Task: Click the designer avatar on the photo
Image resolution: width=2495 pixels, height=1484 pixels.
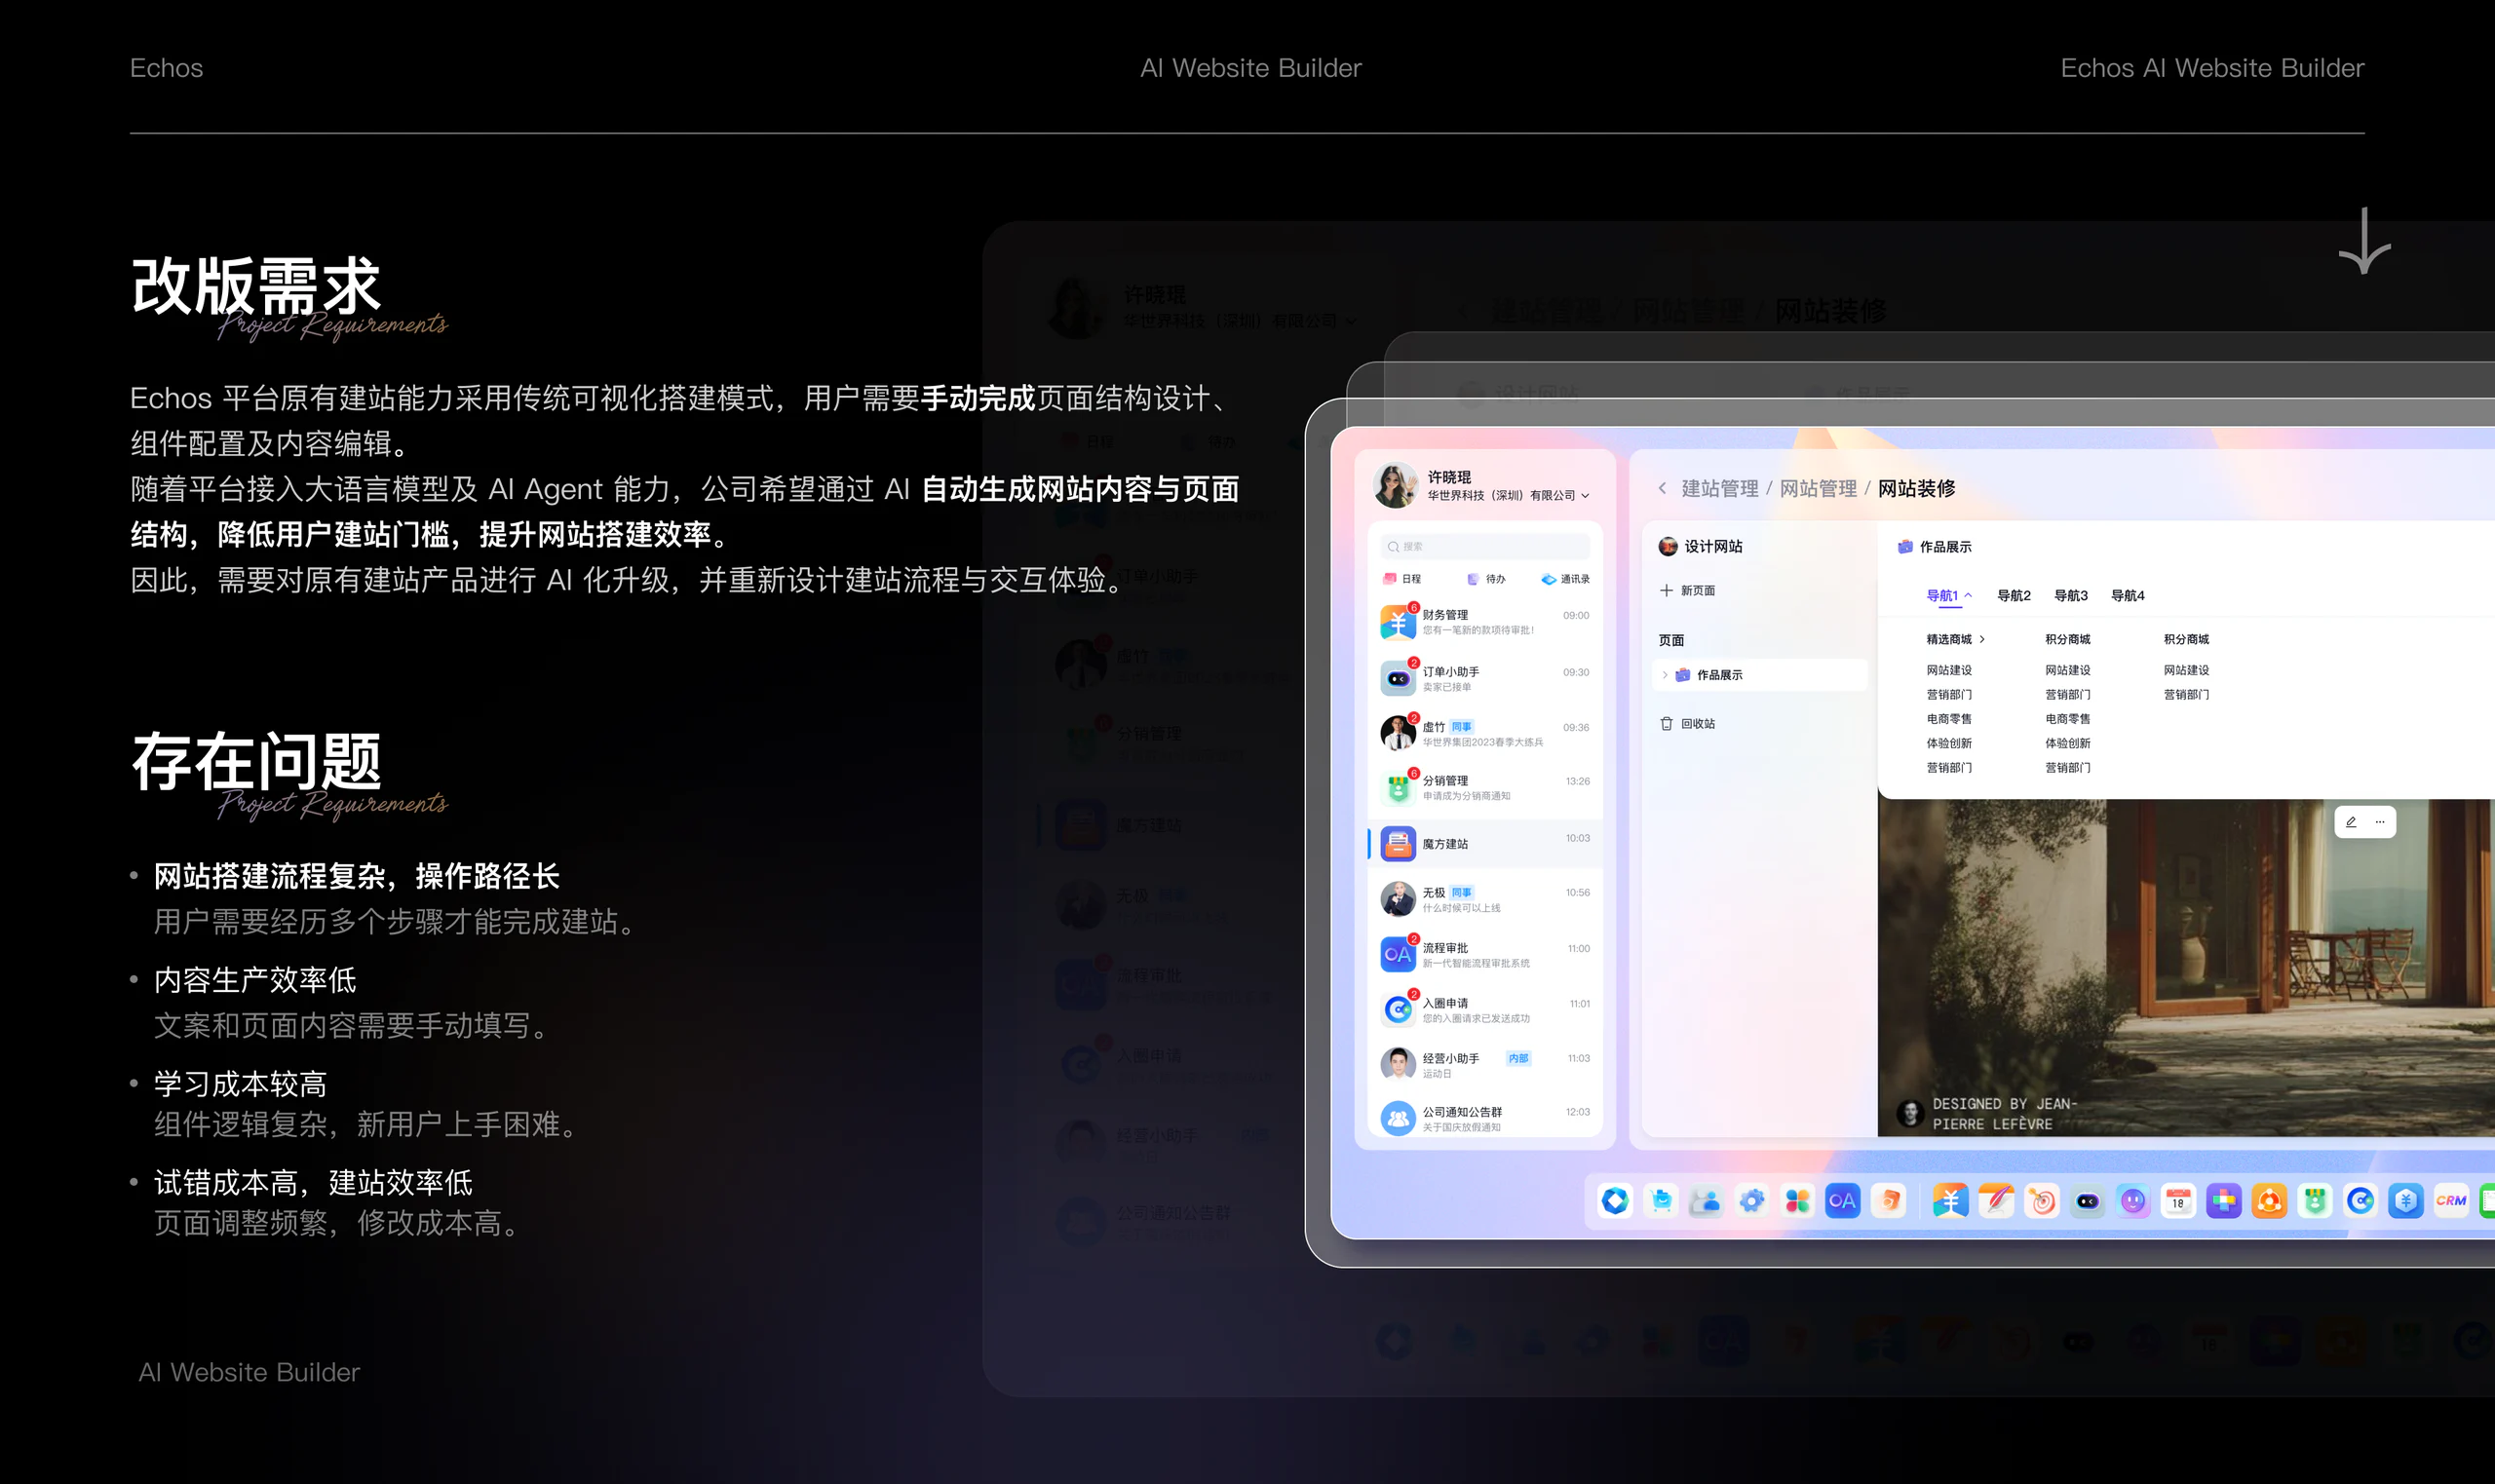Action: (1910, 1113)
